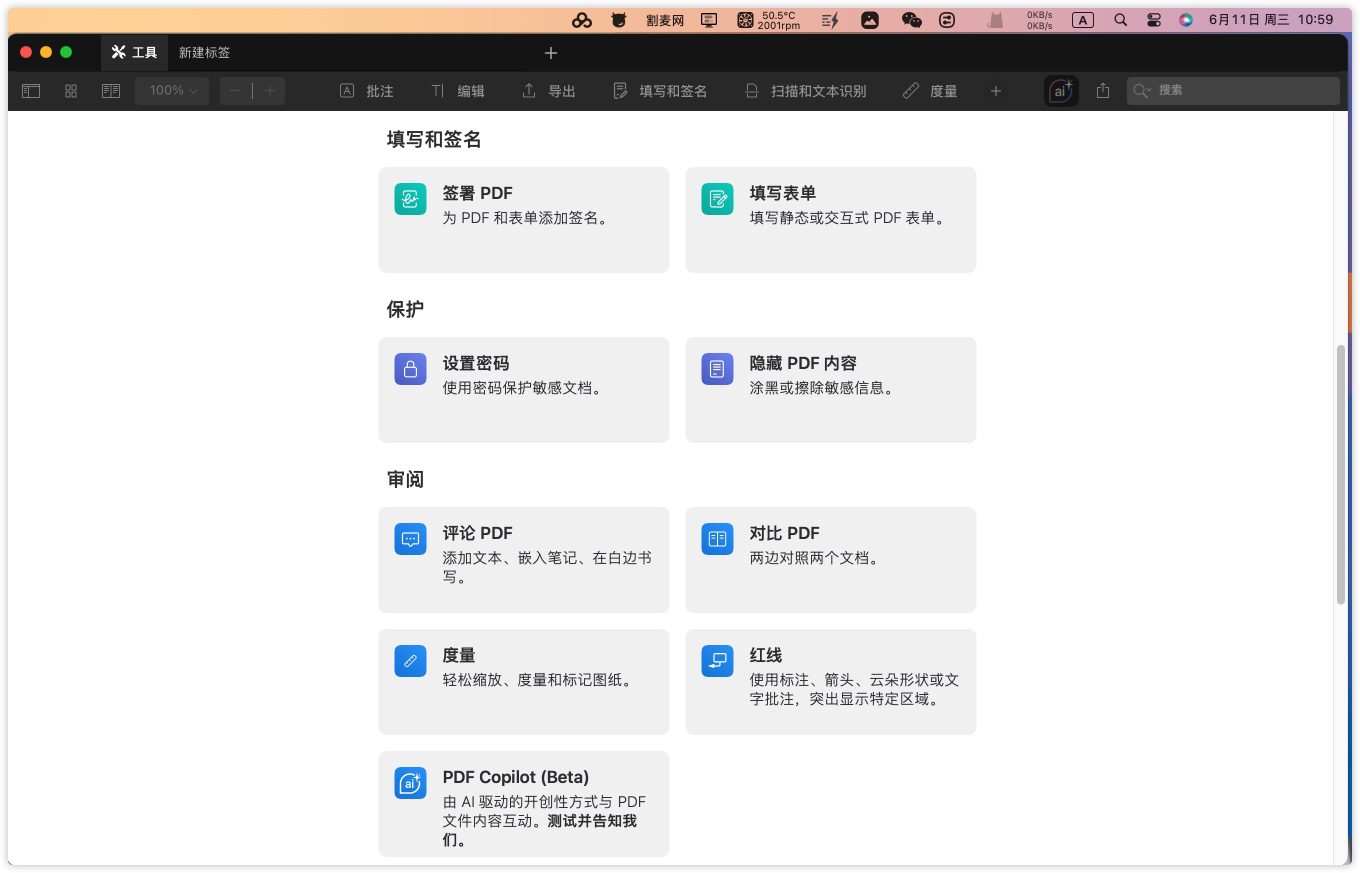Click the zoom in plus button
Screen dimensions: 1360x873
[x=269, y=91]
